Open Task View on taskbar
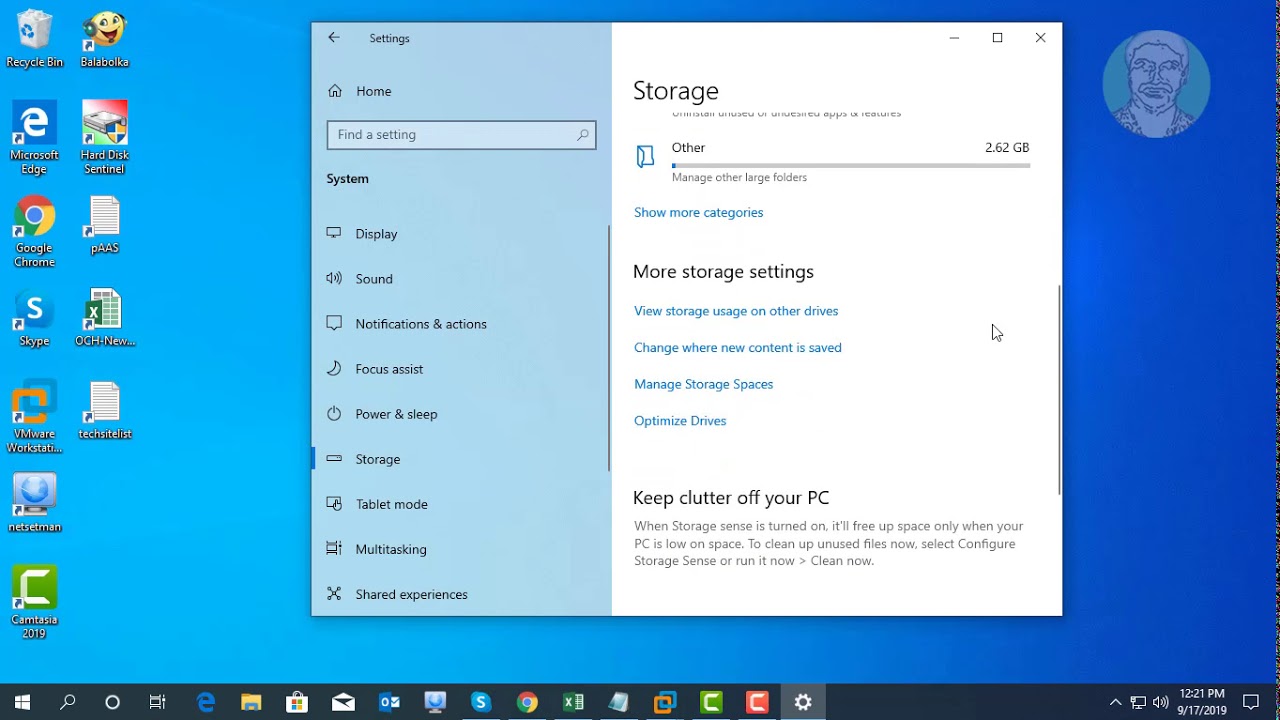1280x720 pixels. tap(158, 702)
